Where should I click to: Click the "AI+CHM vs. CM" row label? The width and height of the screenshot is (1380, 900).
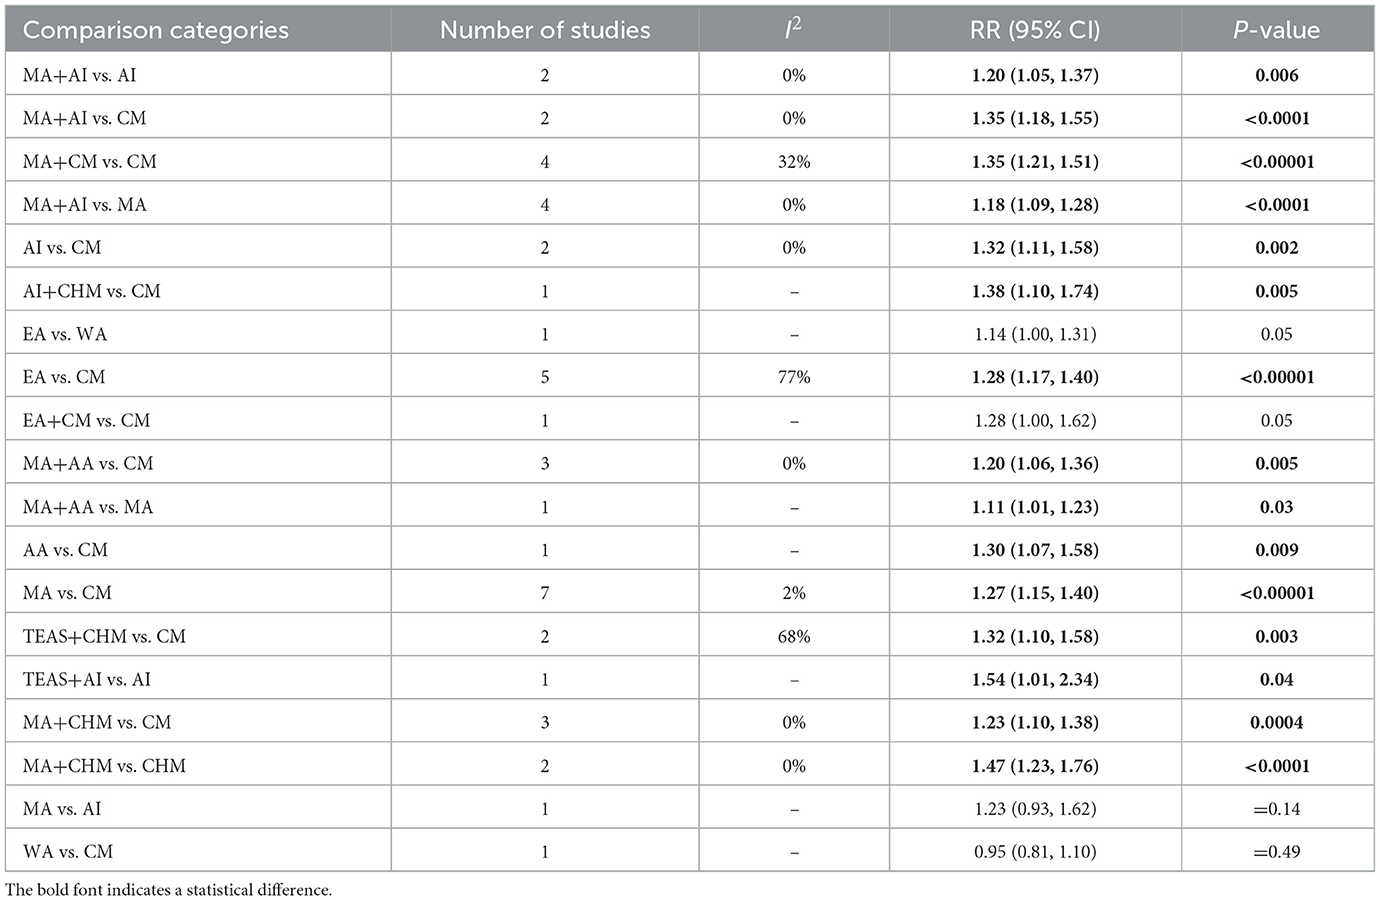[x=92, y=291]
